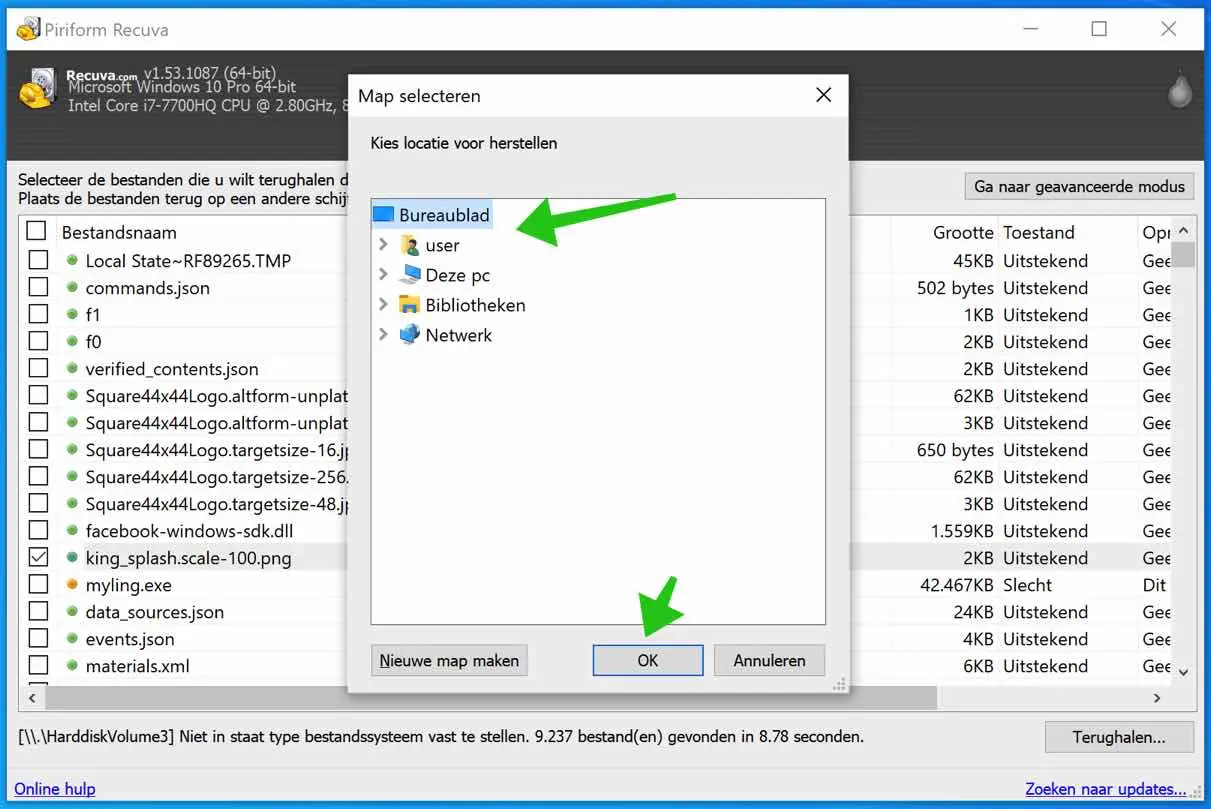Click the horizontal scroll right arrow

[x=1157, y=698]
